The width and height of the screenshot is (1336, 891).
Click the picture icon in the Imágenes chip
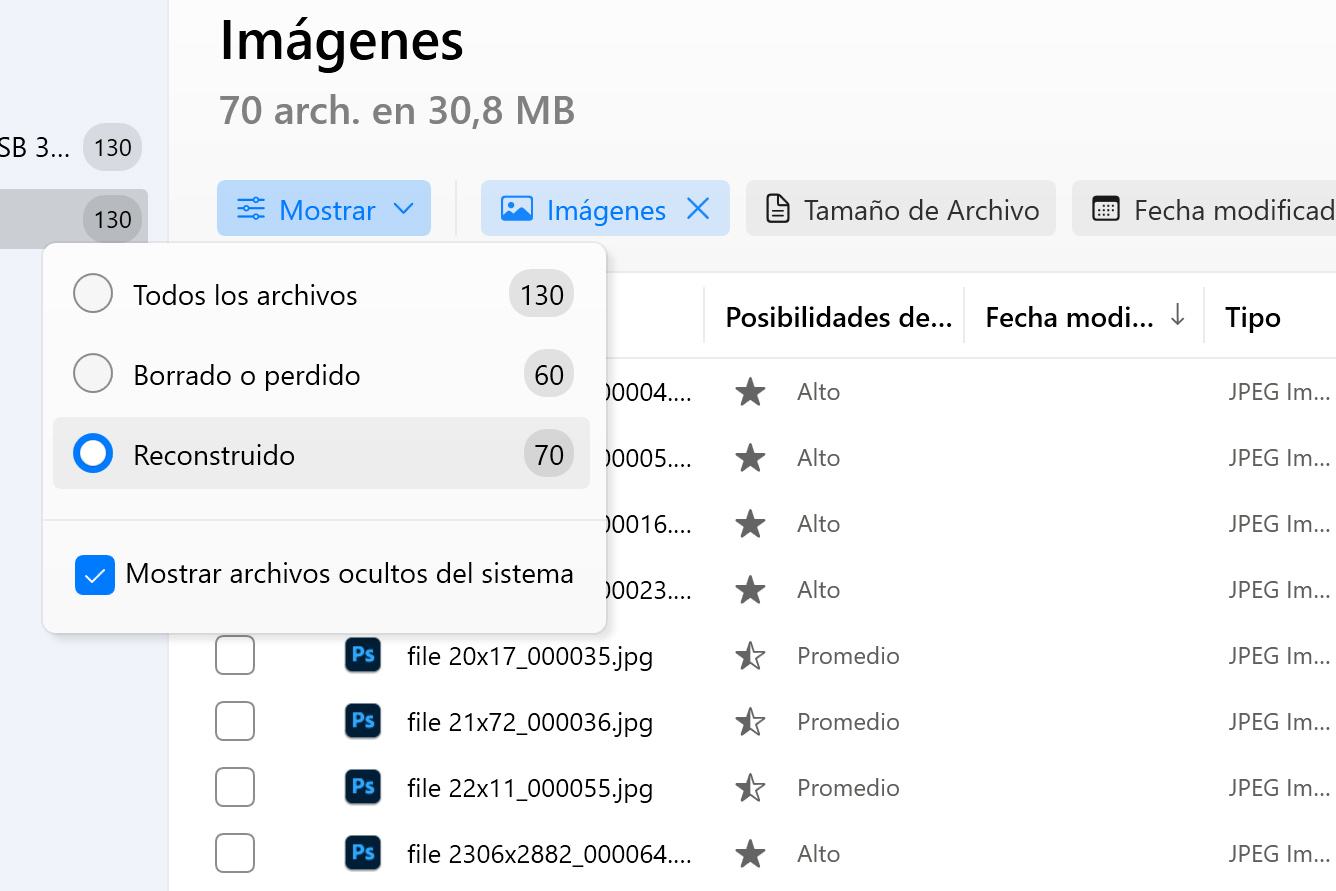click(x=516, y=209)
